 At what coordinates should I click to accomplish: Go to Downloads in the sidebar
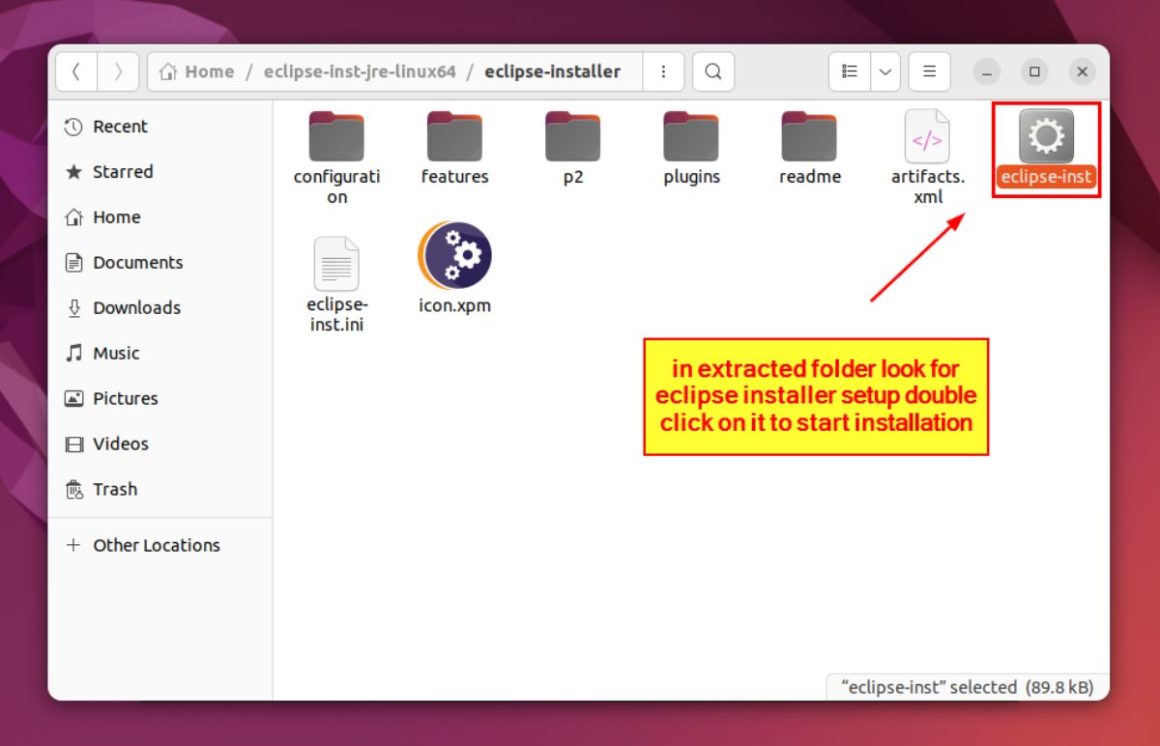pos(137,308)
